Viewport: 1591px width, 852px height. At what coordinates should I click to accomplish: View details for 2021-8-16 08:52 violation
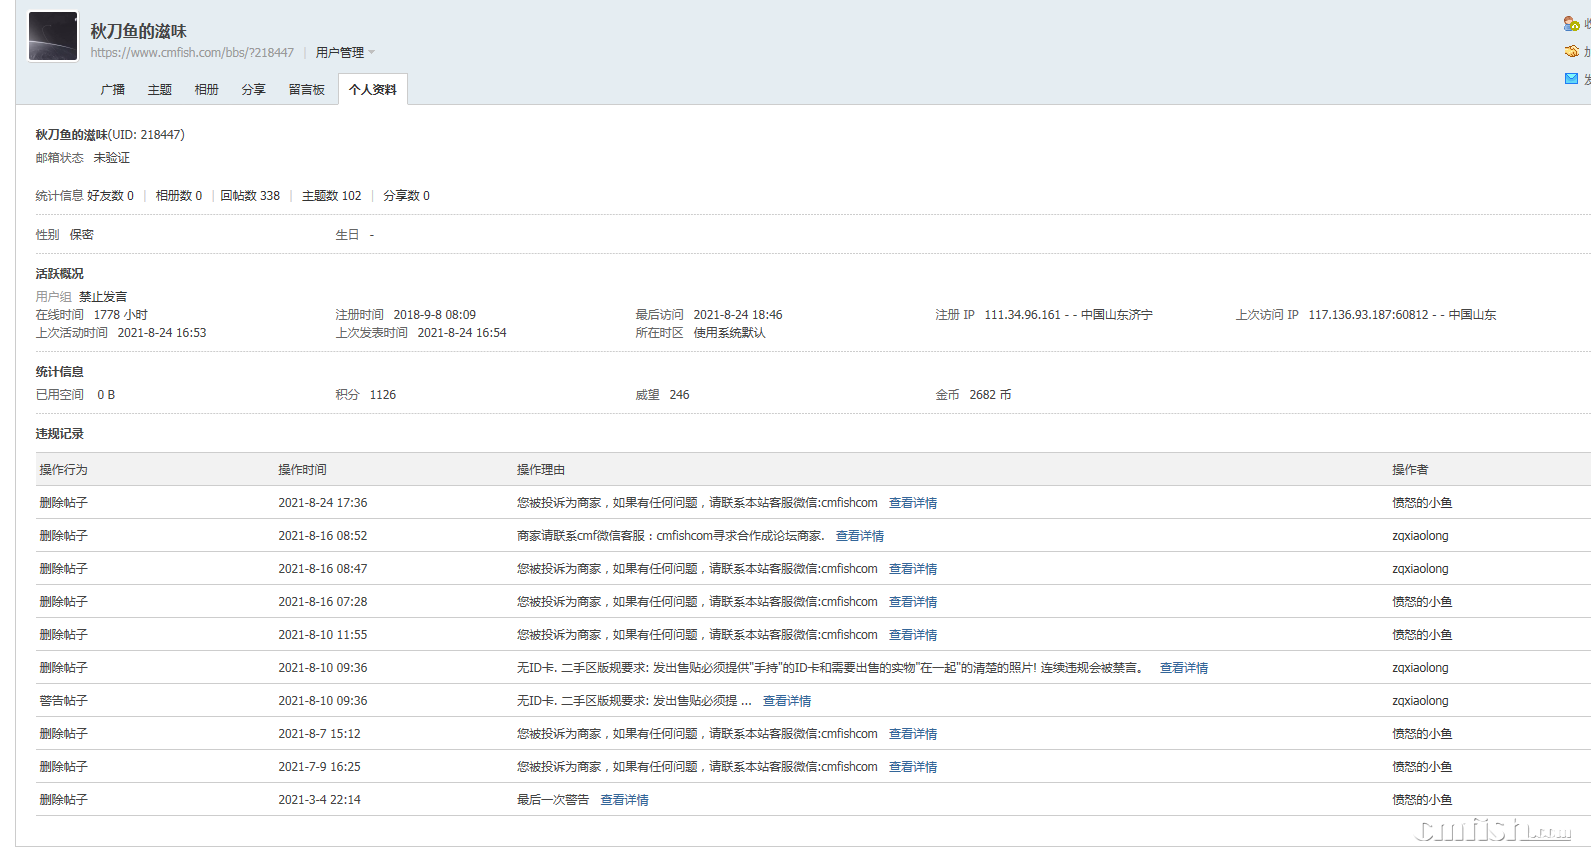point(860,536)
